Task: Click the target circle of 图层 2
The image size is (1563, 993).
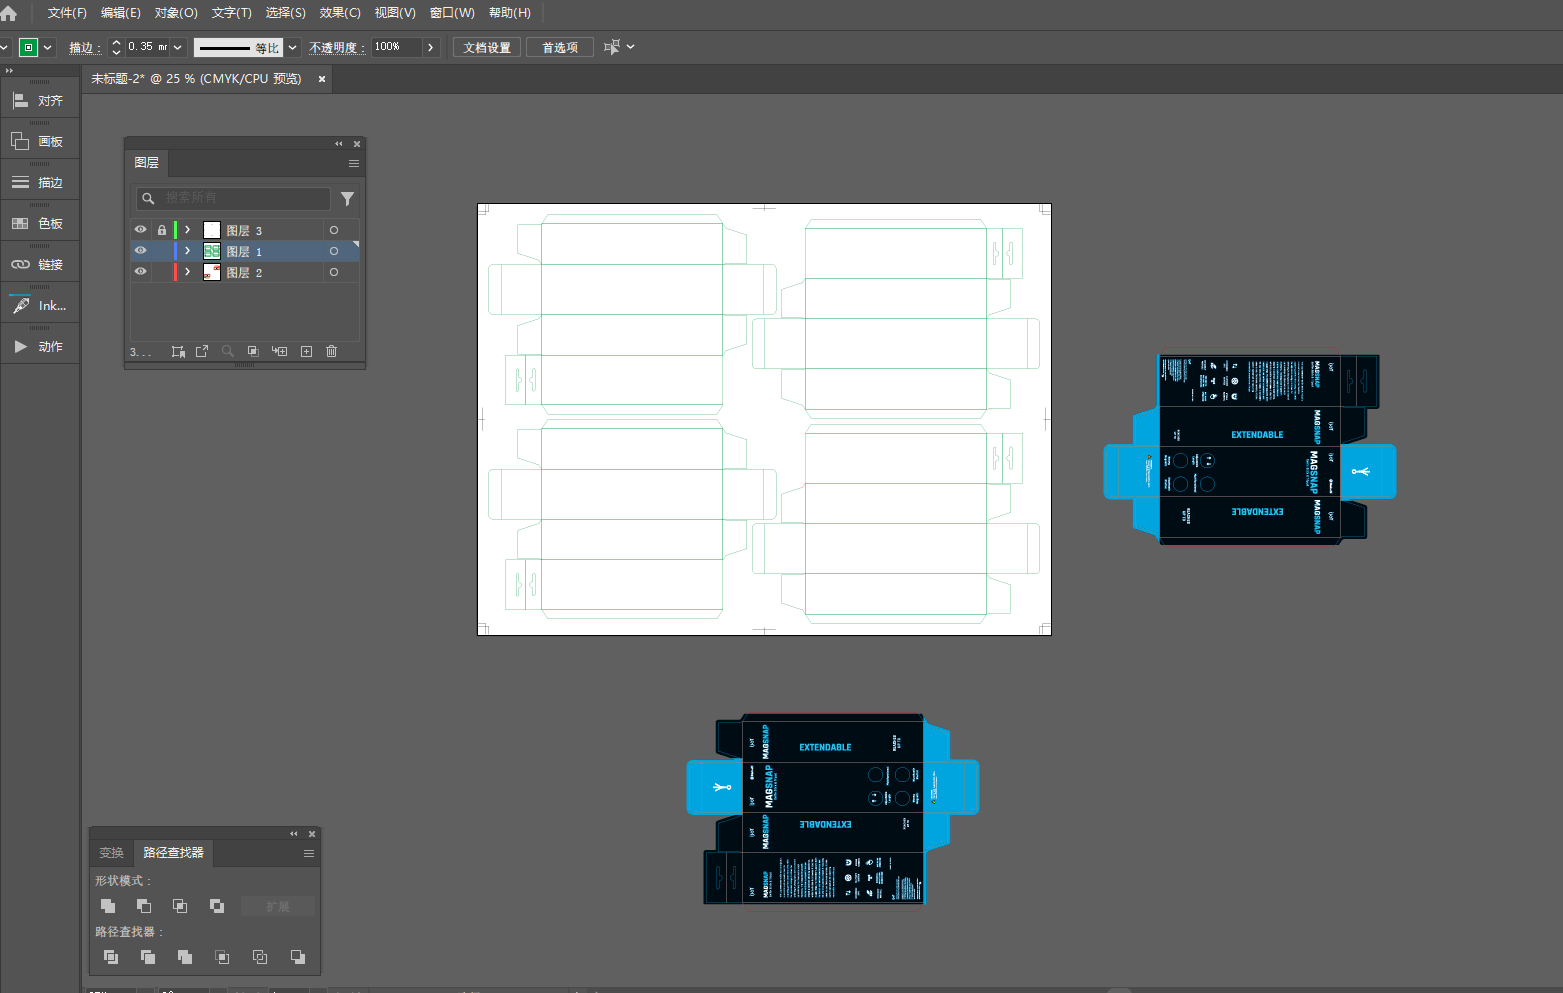Action: pyautogui.click(x=334, y=272)
